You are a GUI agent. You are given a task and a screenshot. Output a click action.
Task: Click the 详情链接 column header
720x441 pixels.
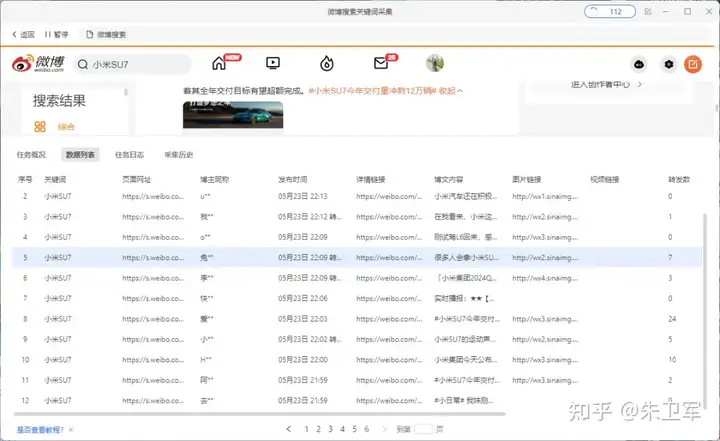click(371, 179)
